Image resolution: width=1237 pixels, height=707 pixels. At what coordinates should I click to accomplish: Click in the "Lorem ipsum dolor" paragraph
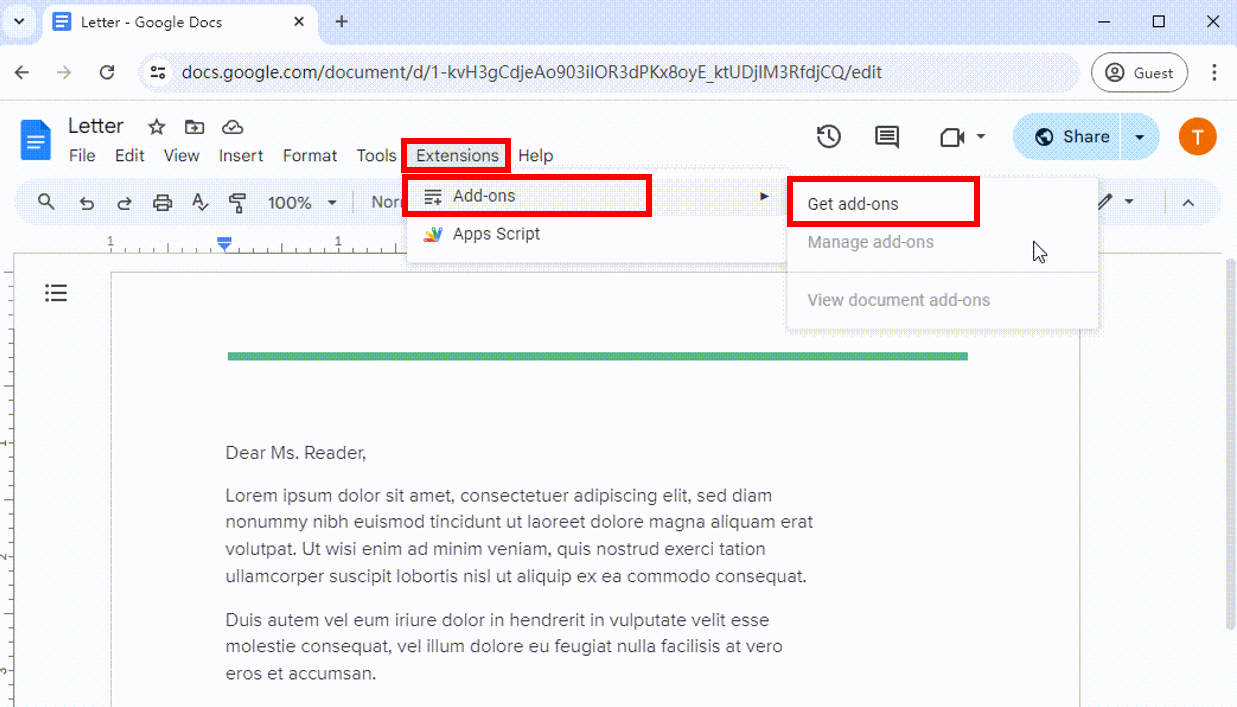pyautogui.click(x=519, y=536)
